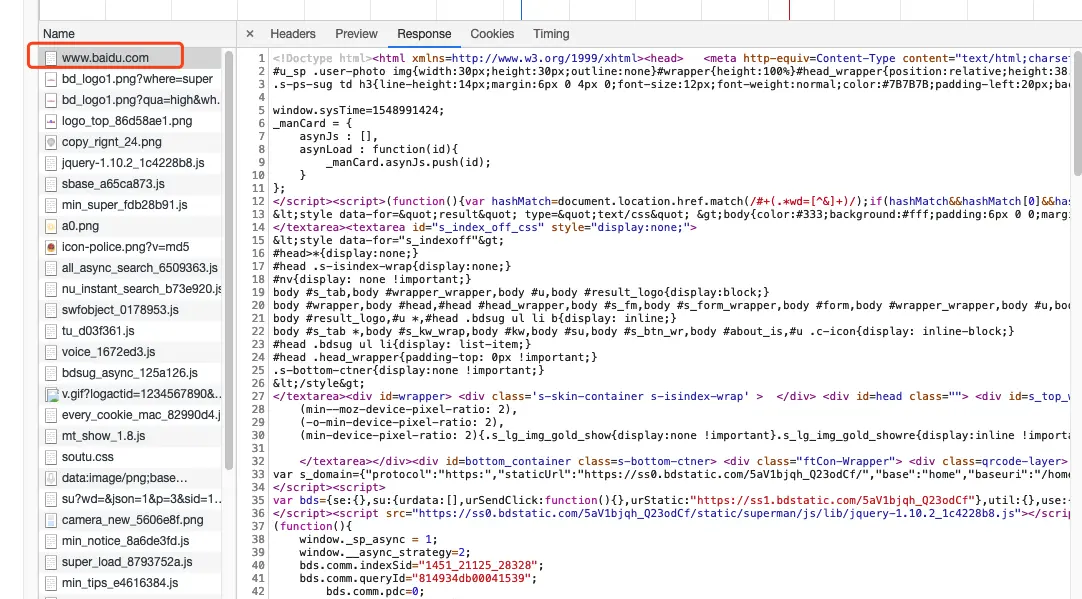This screenshot has width=1082, height=599.
Task: Select bd_logo1.png?where=super request
Action: (130, 79)
